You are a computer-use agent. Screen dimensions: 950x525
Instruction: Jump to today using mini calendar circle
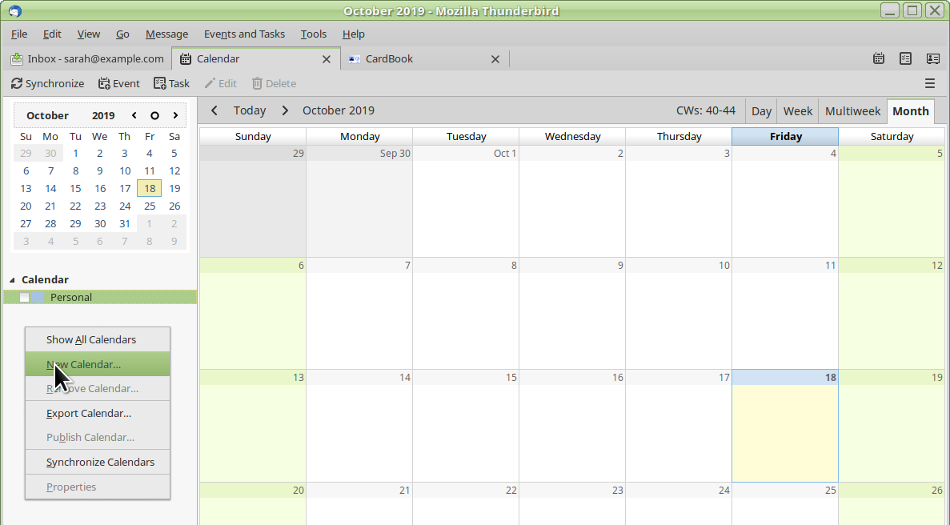[x=155, y=116]
